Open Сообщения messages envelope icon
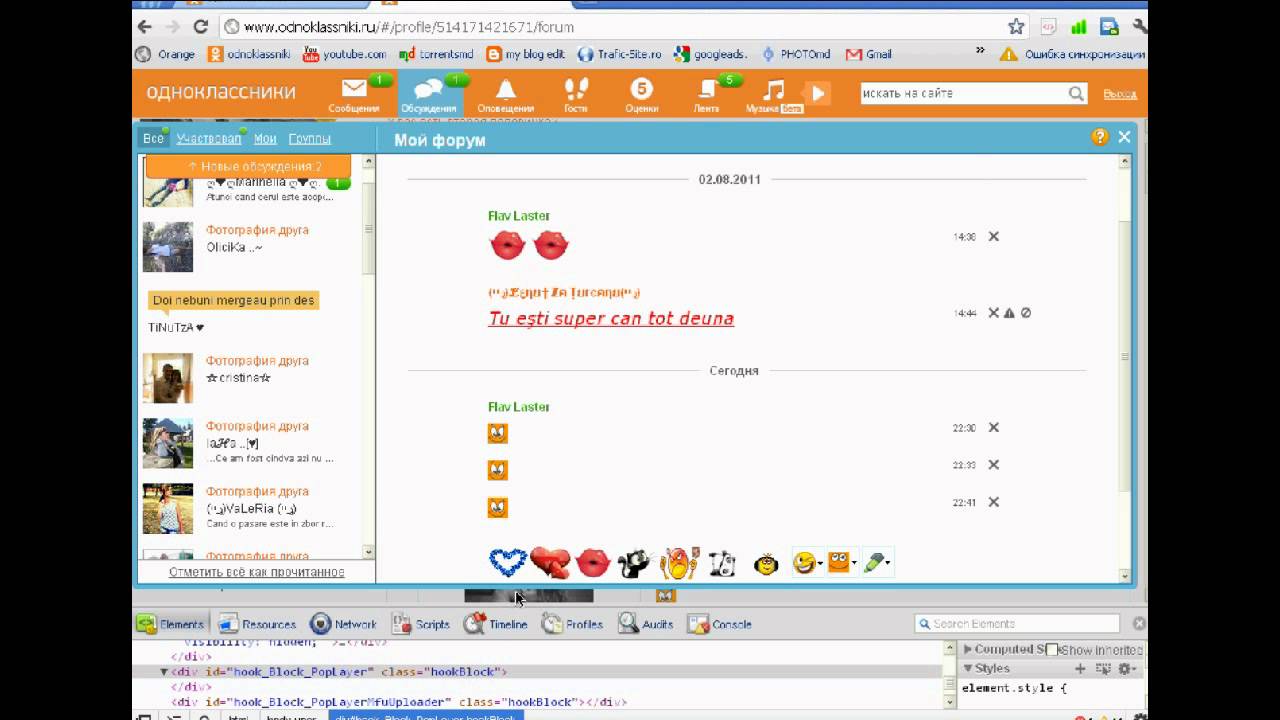 tap(354, 89)
